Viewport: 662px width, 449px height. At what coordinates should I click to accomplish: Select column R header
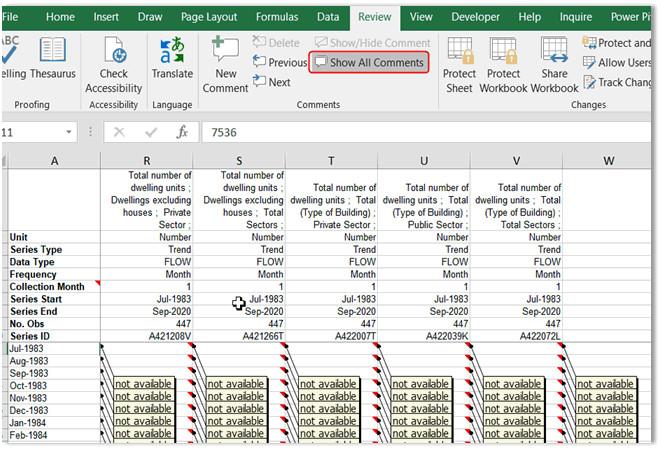point(147,161)
